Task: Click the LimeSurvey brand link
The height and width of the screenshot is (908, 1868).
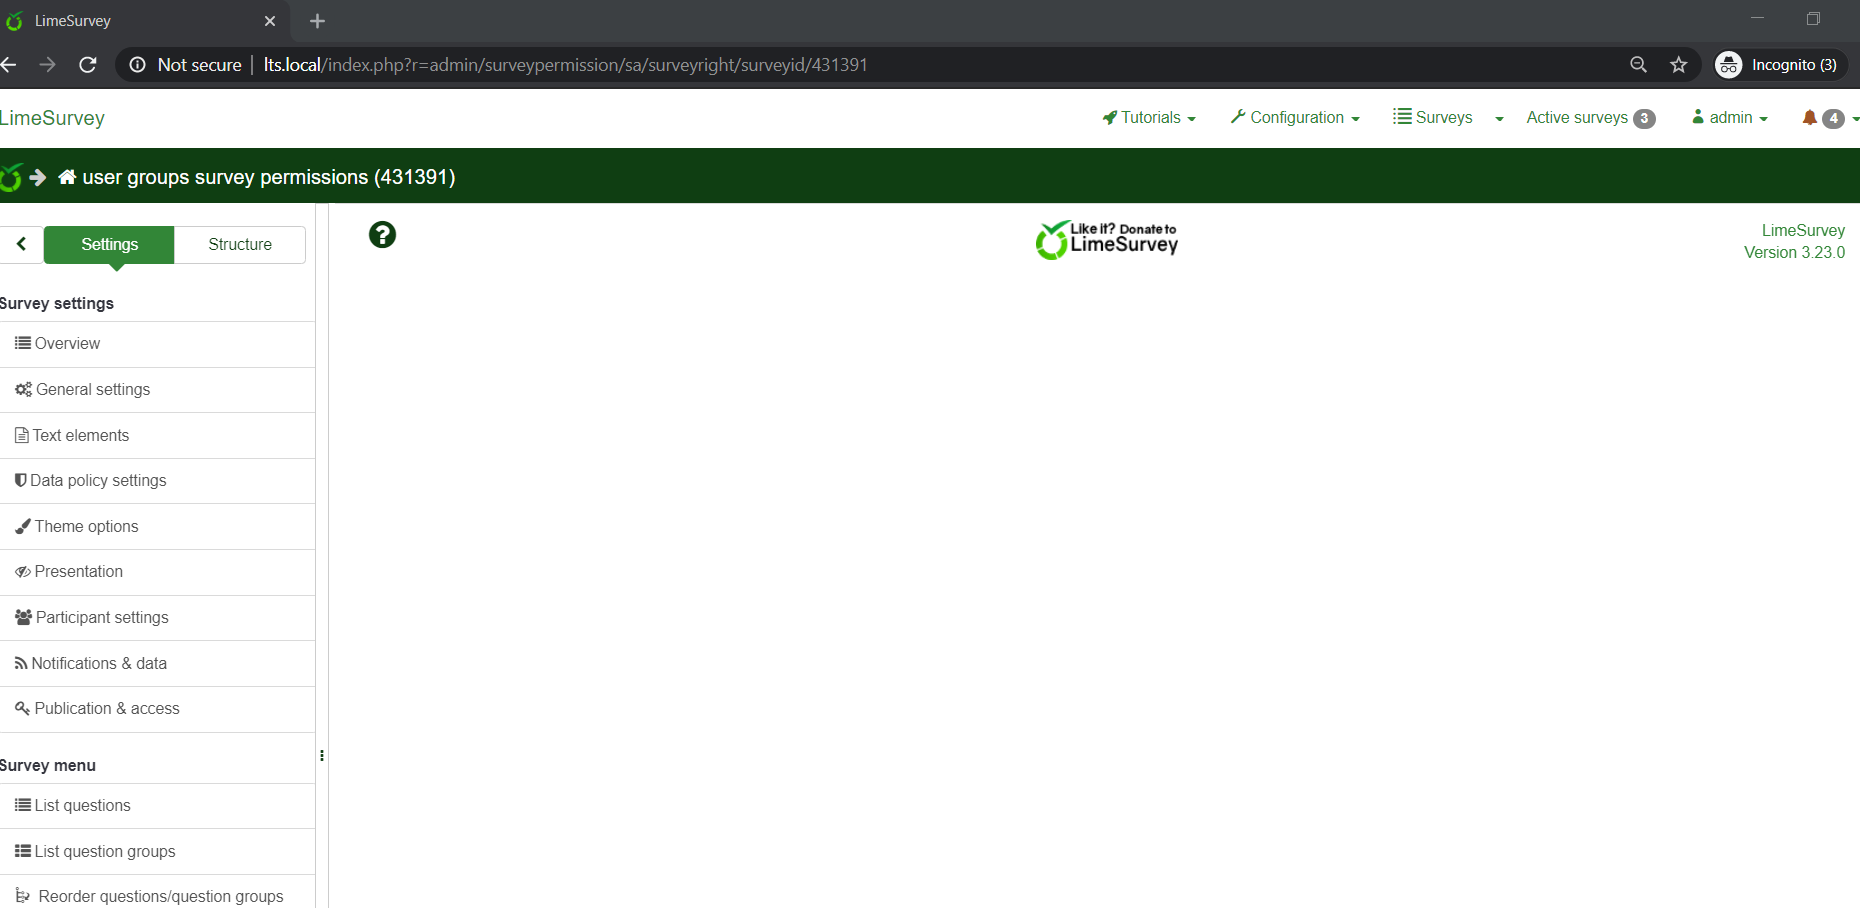Action: tap(52, 118)
